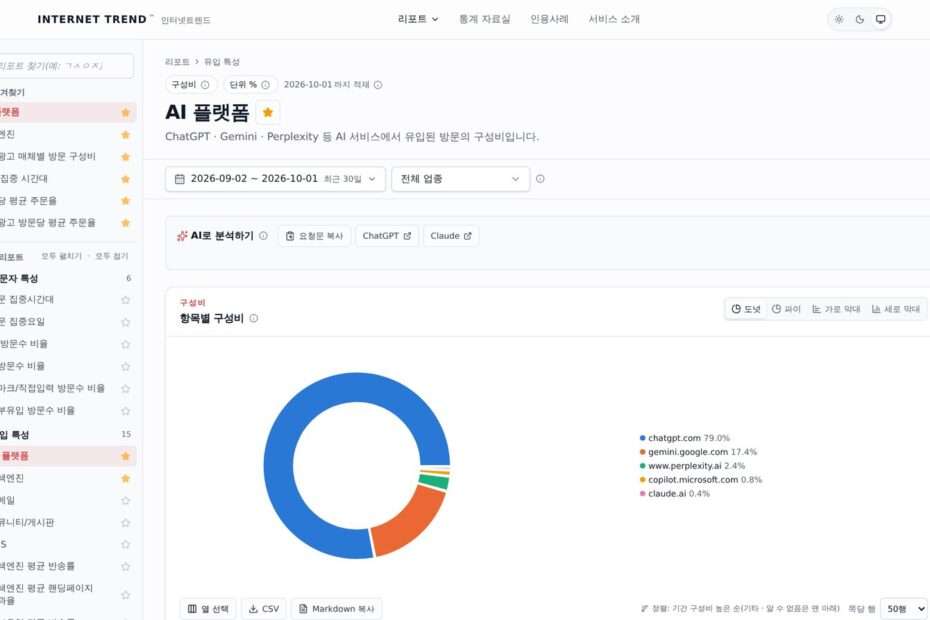The width and height of the screenshot is (930, 620).
Task: Favorite 뮤니티/게시판 report star
Action: pos(125,522)
